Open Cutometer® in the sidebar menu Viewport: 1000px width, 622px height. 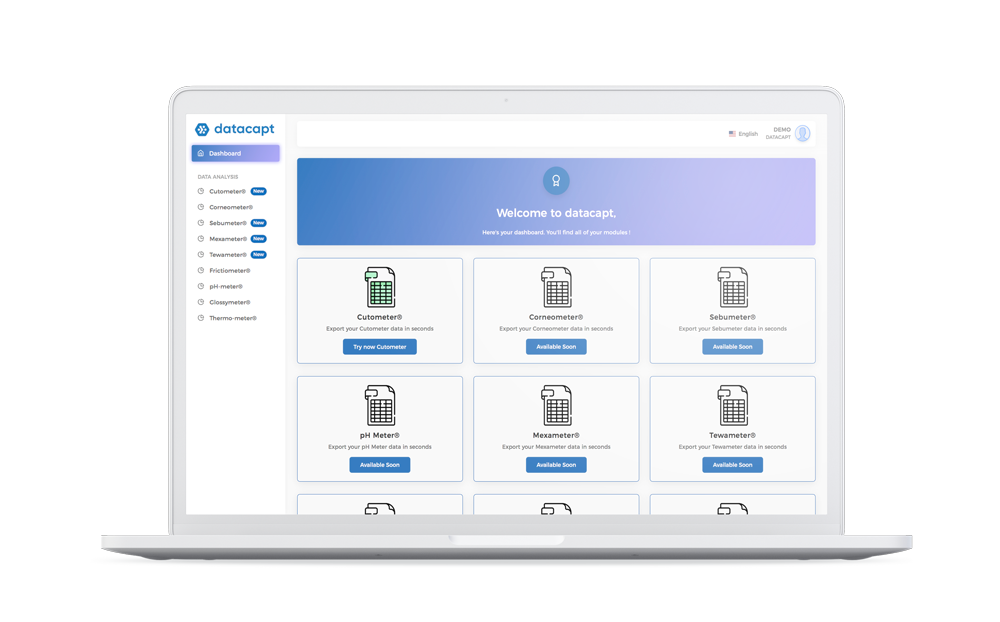click(x=228, y=191)
